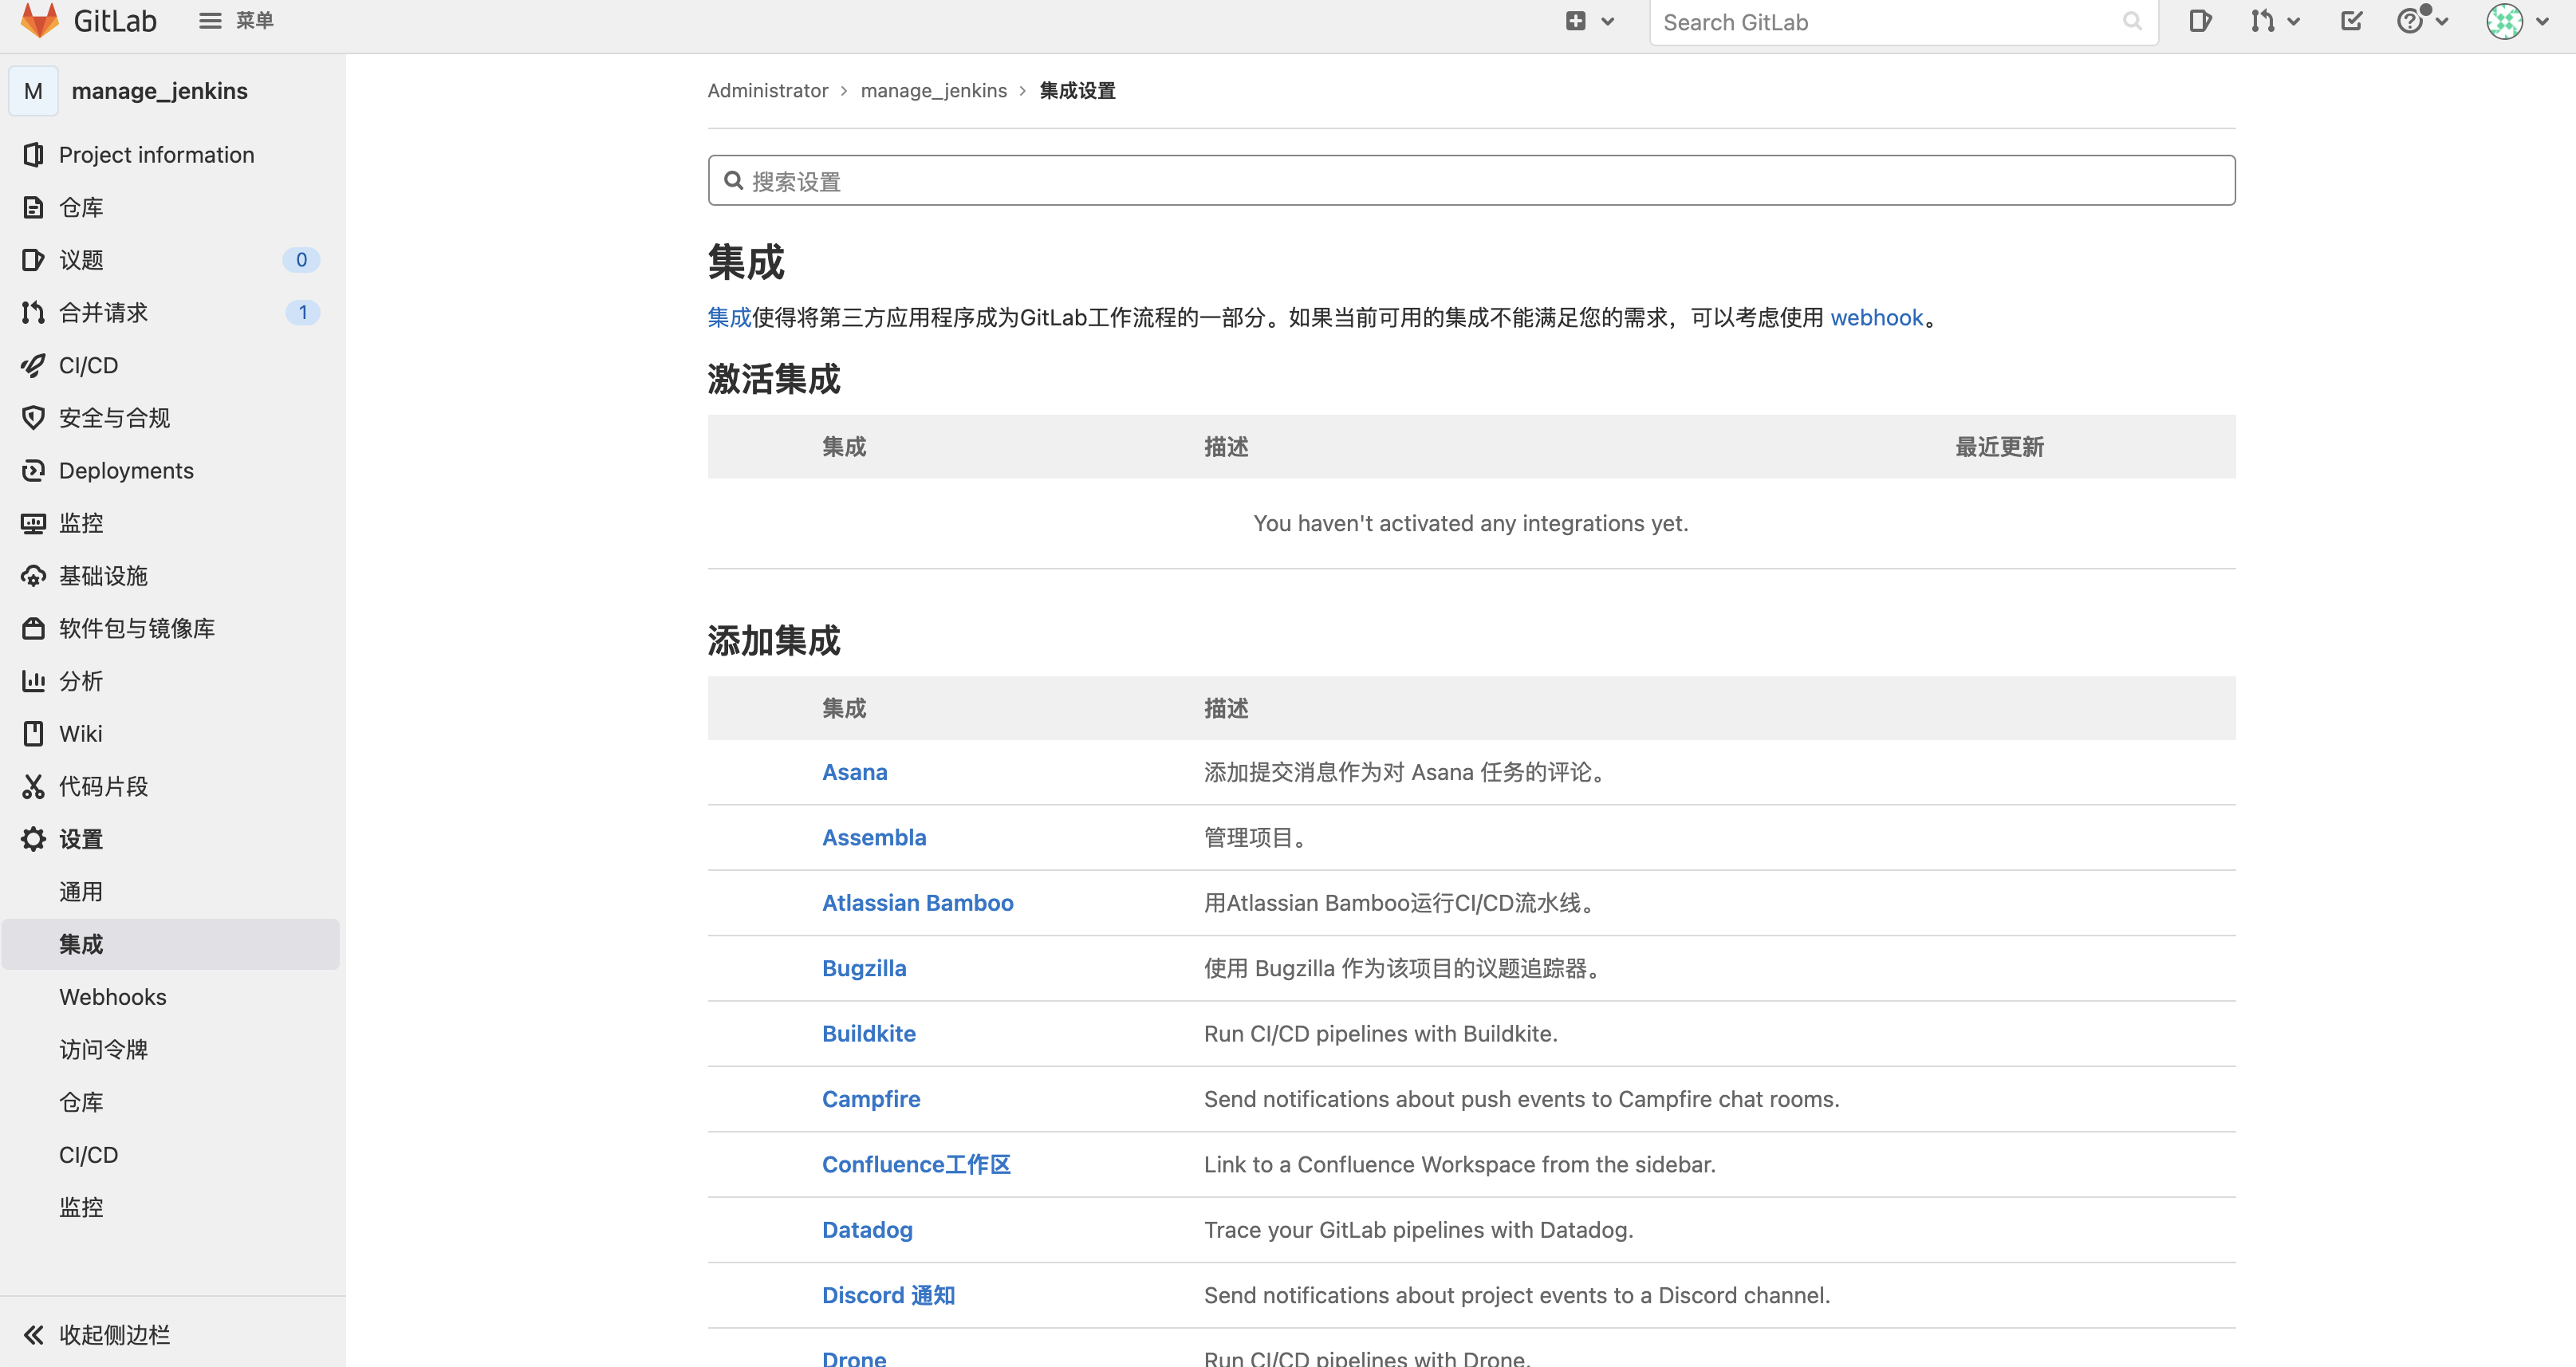Open the Asana integration
Image resolution: width=2576 pixels, height=1367 pixels.
[x=855, y=772]
